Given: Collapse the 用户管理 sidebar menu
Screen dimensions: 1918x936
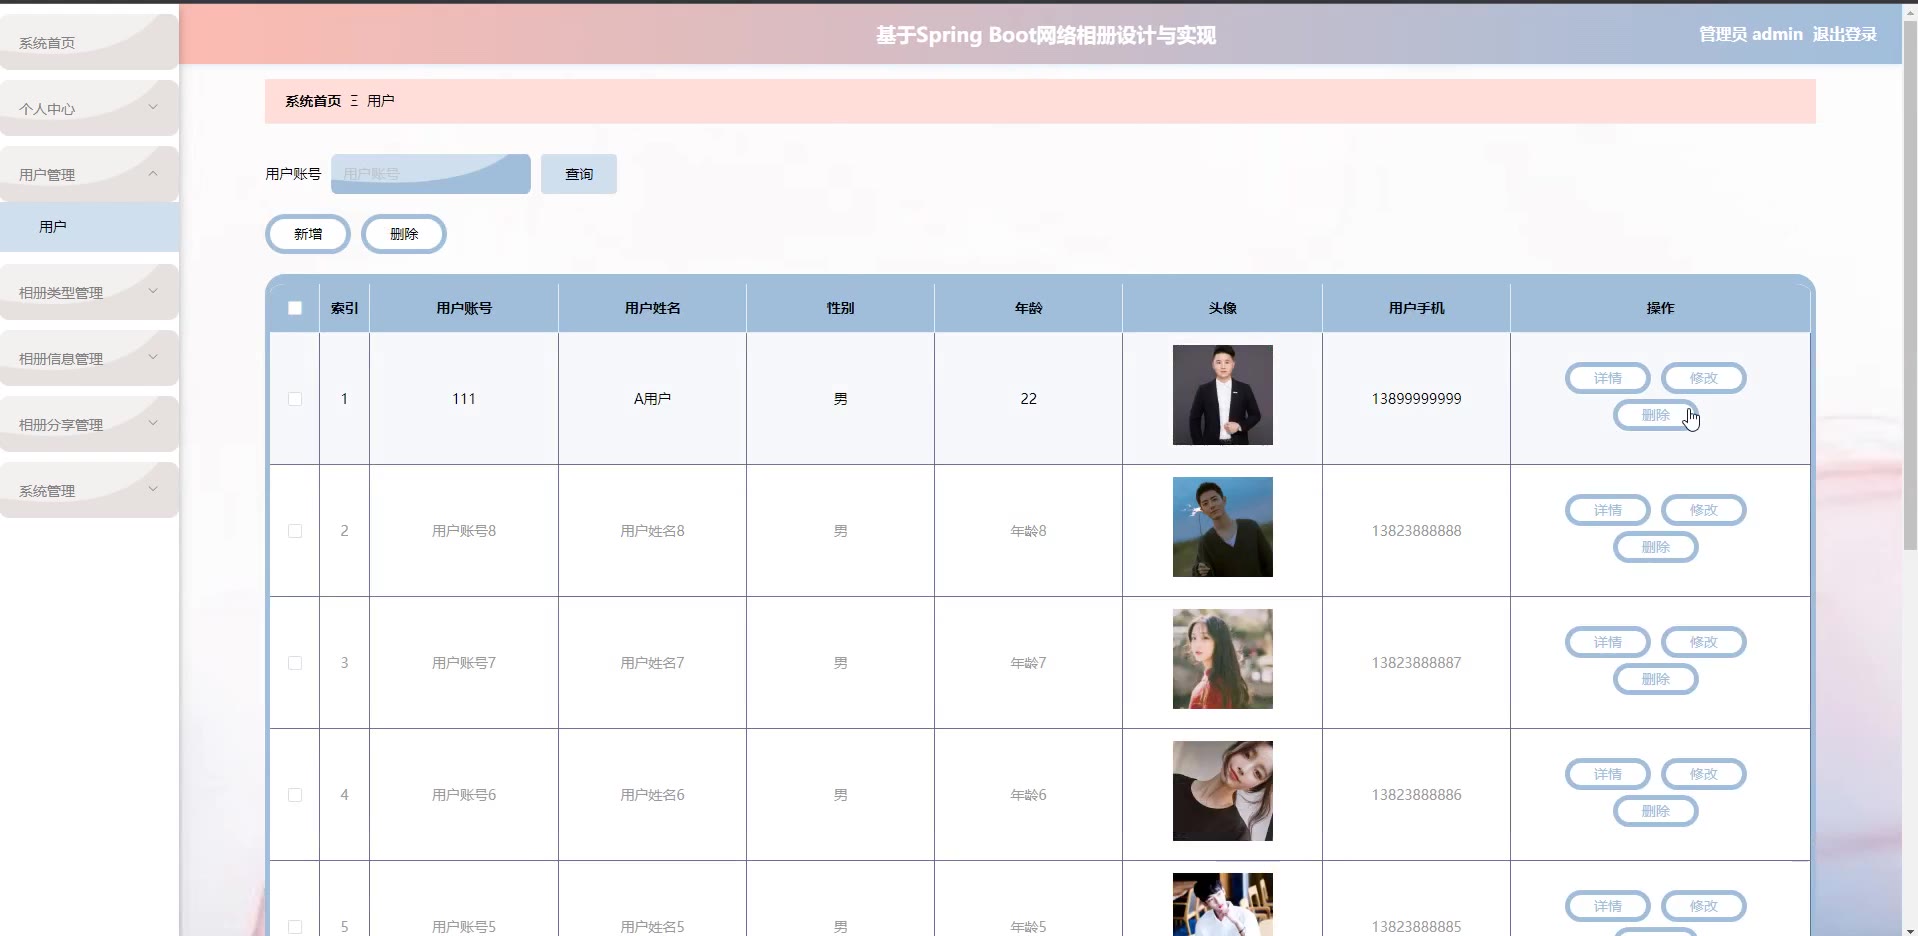Looking at the screenshot, I should click(x=89, y=174).
